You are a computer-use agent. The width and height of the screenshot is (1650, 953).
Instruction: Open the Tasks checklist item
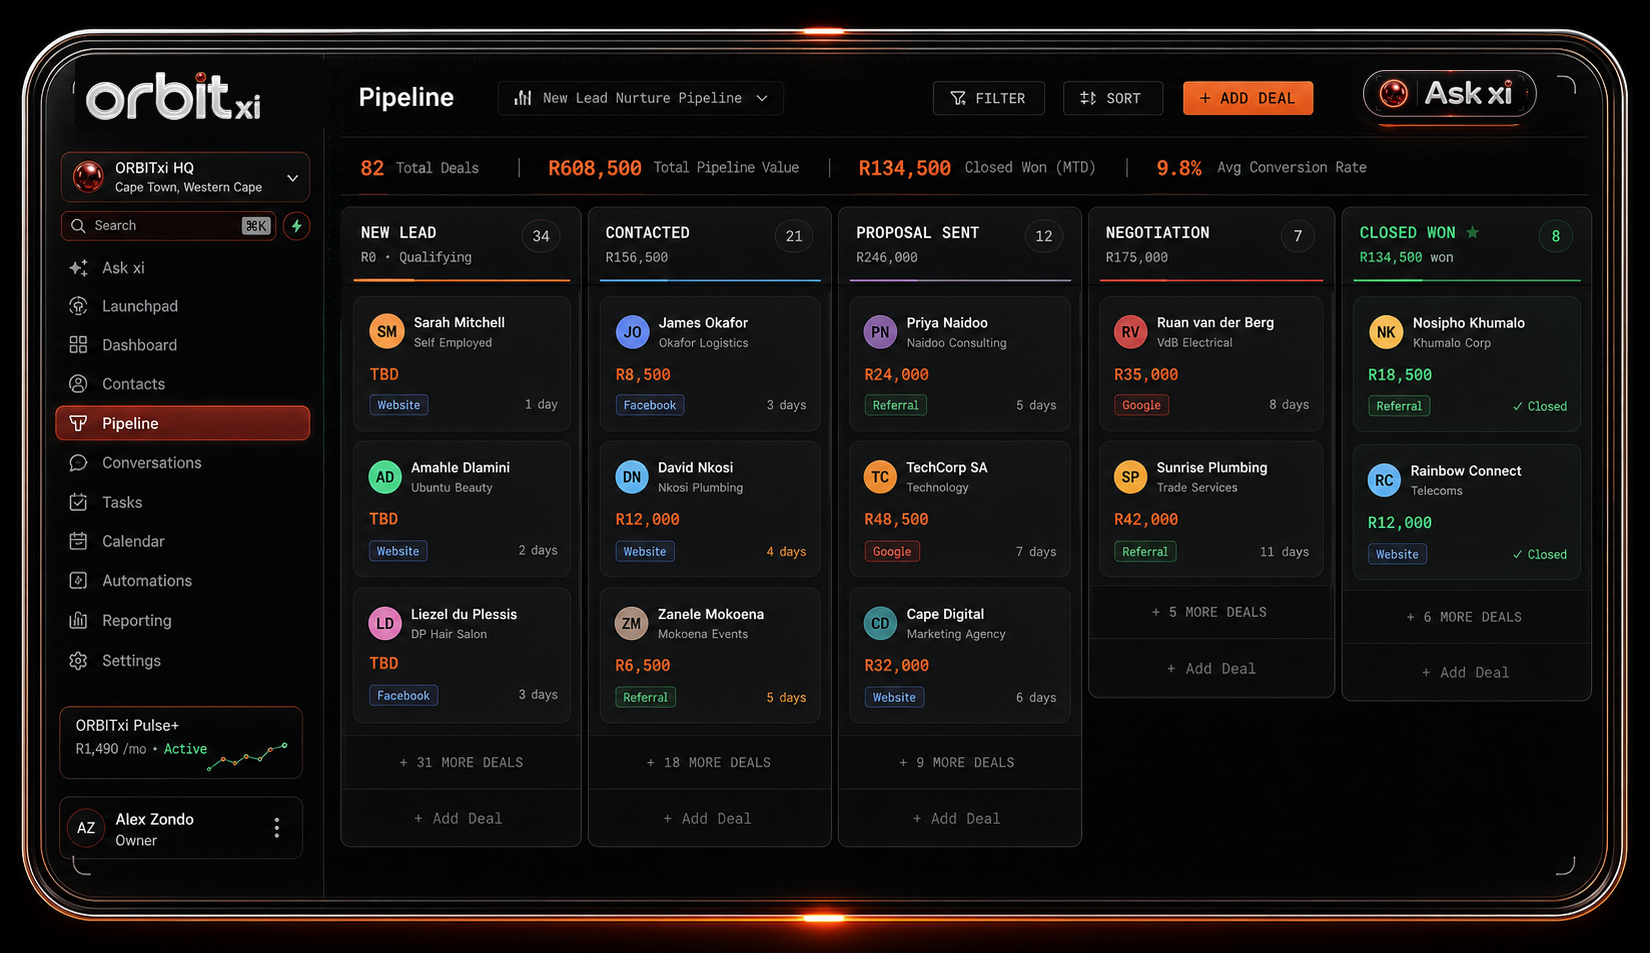[182, 502]
